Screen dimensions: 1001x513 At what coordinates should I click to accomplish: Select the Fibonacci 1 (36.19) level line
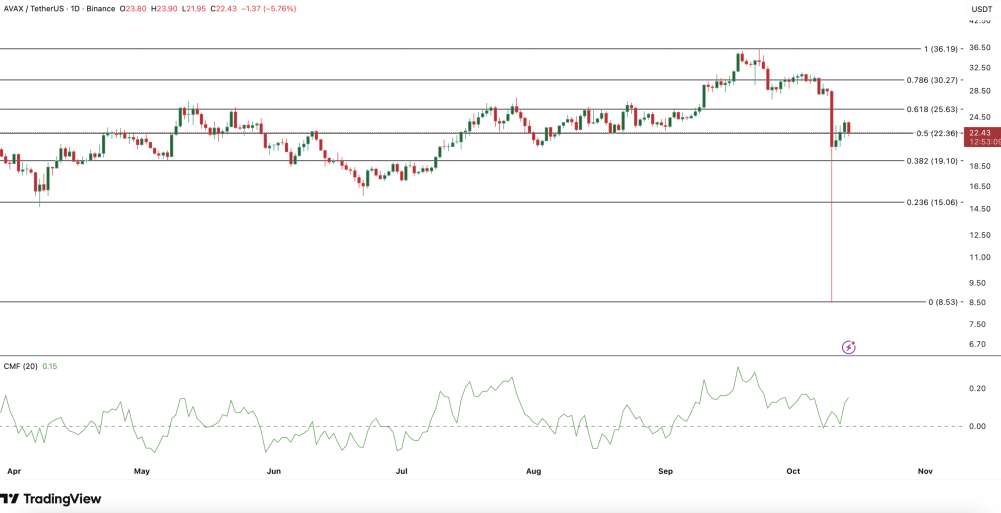pos(942,48)
